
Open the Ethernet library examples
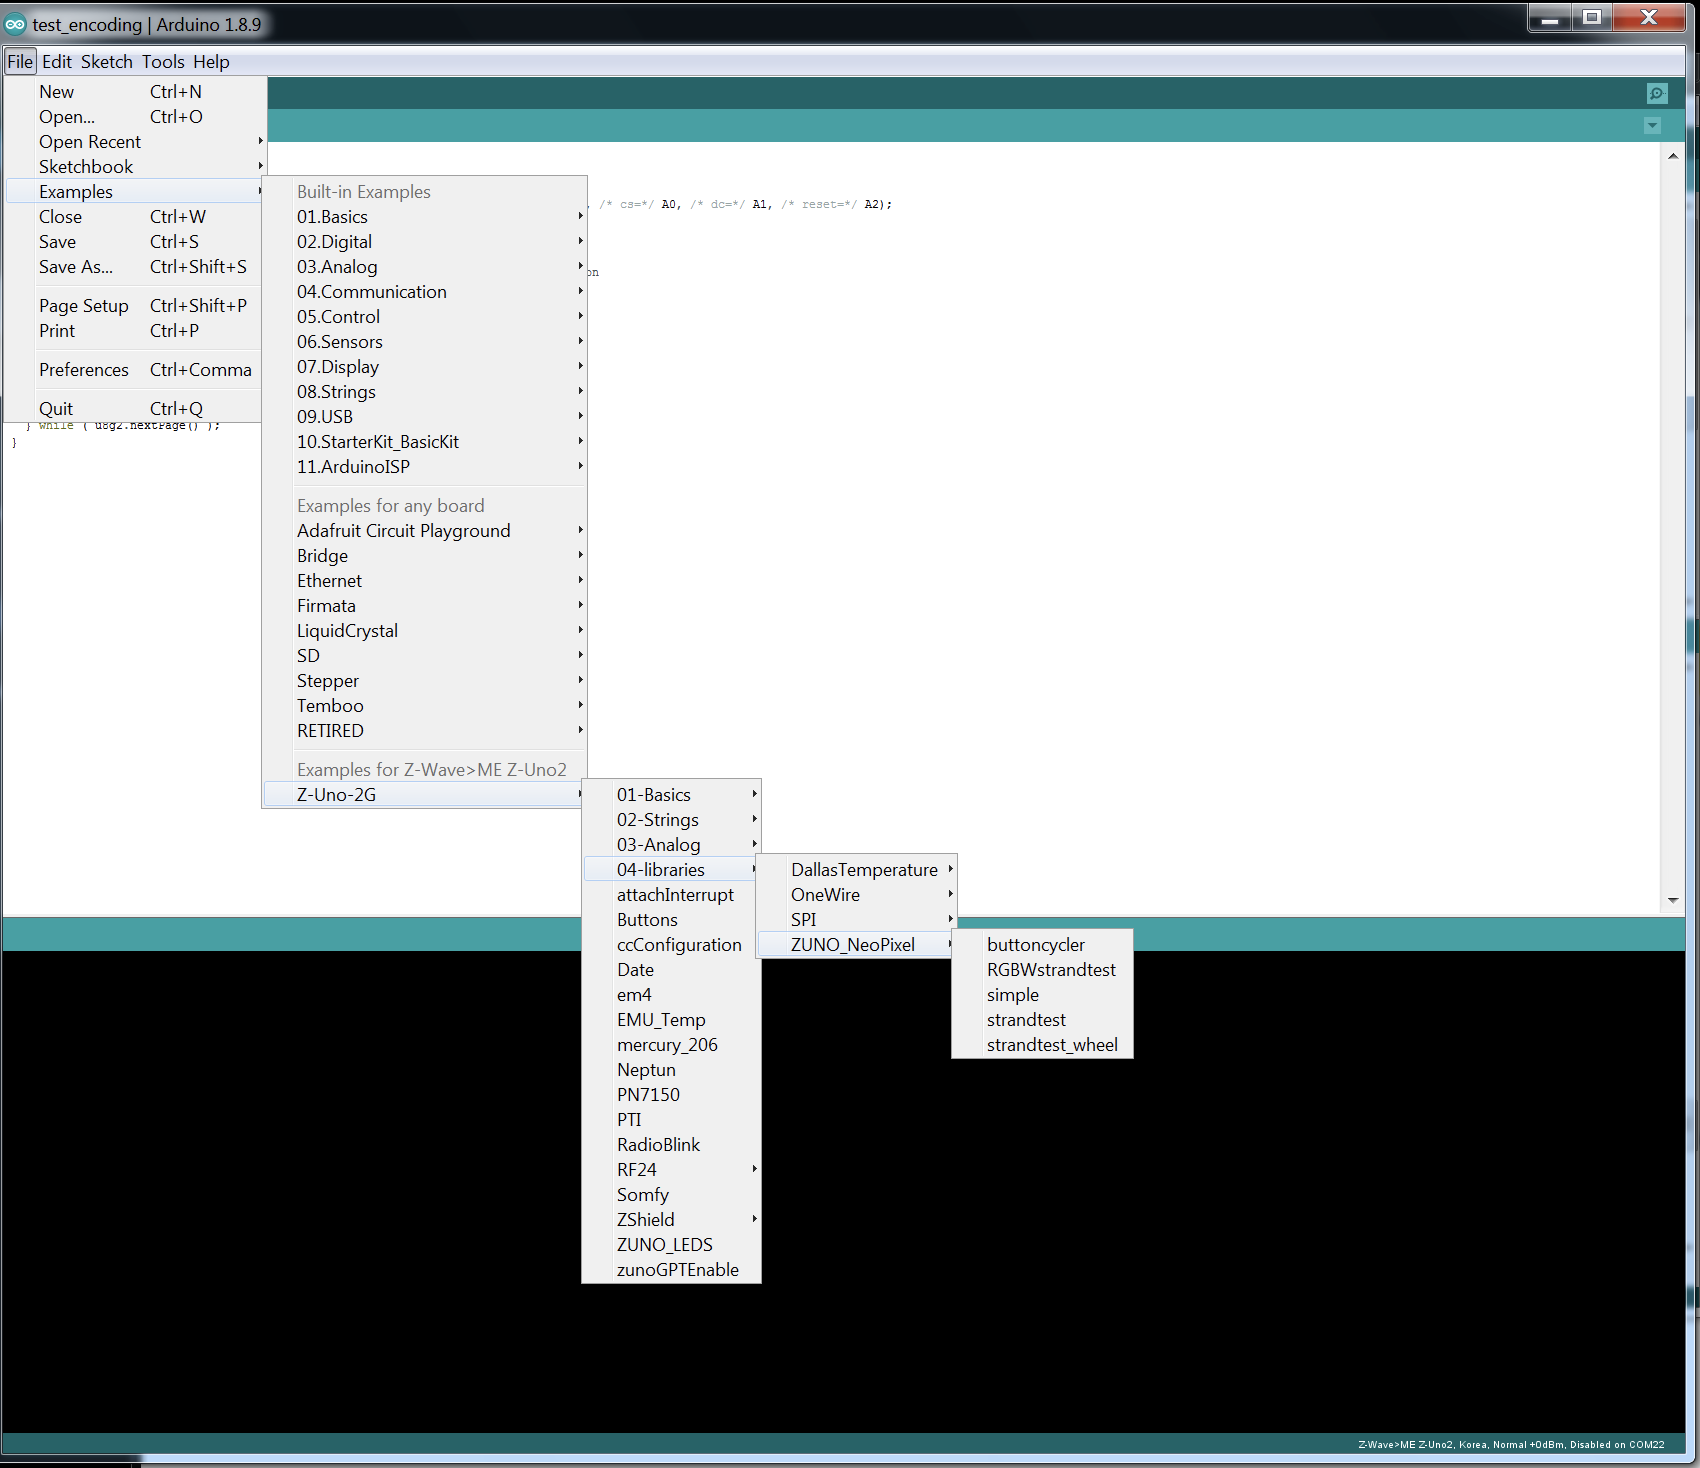coord(425,580)
